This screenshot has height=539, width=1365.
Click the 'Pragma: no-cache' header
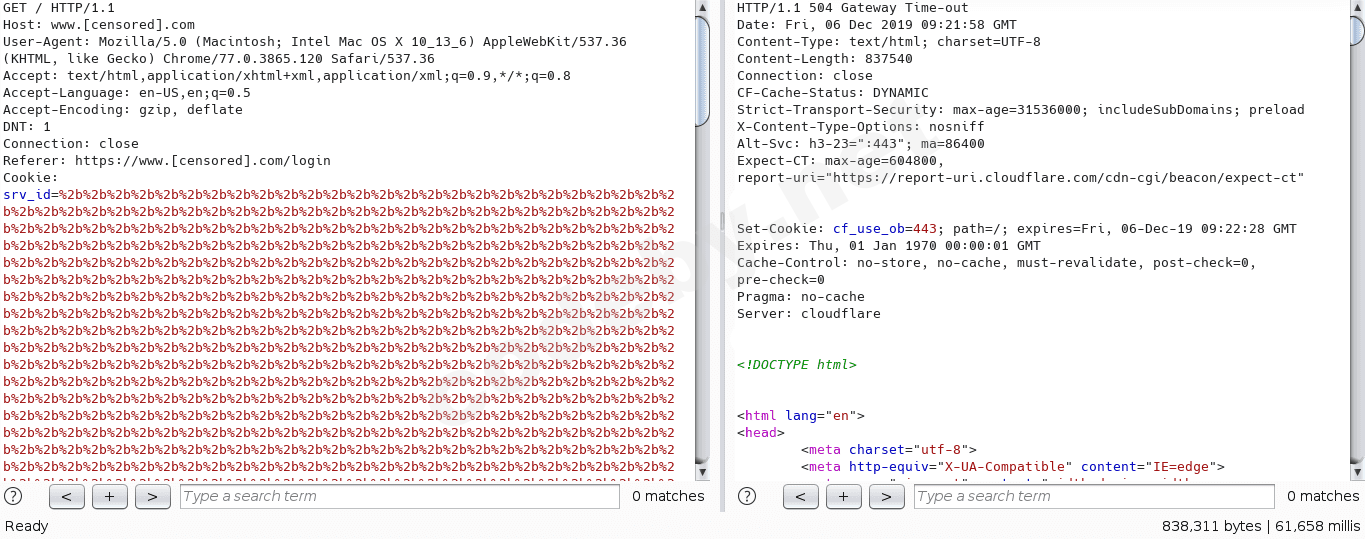click(x=801, y=297)
